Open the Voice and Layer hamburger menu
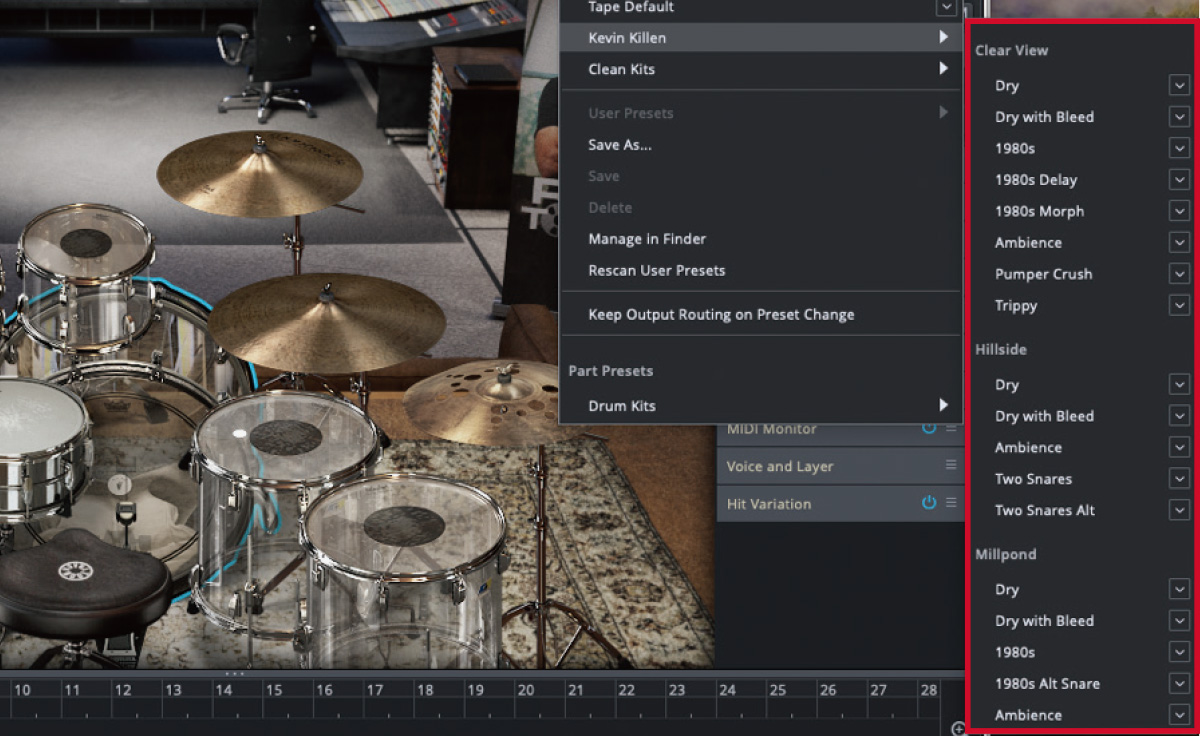1200x736 pixels. (950, 466)
